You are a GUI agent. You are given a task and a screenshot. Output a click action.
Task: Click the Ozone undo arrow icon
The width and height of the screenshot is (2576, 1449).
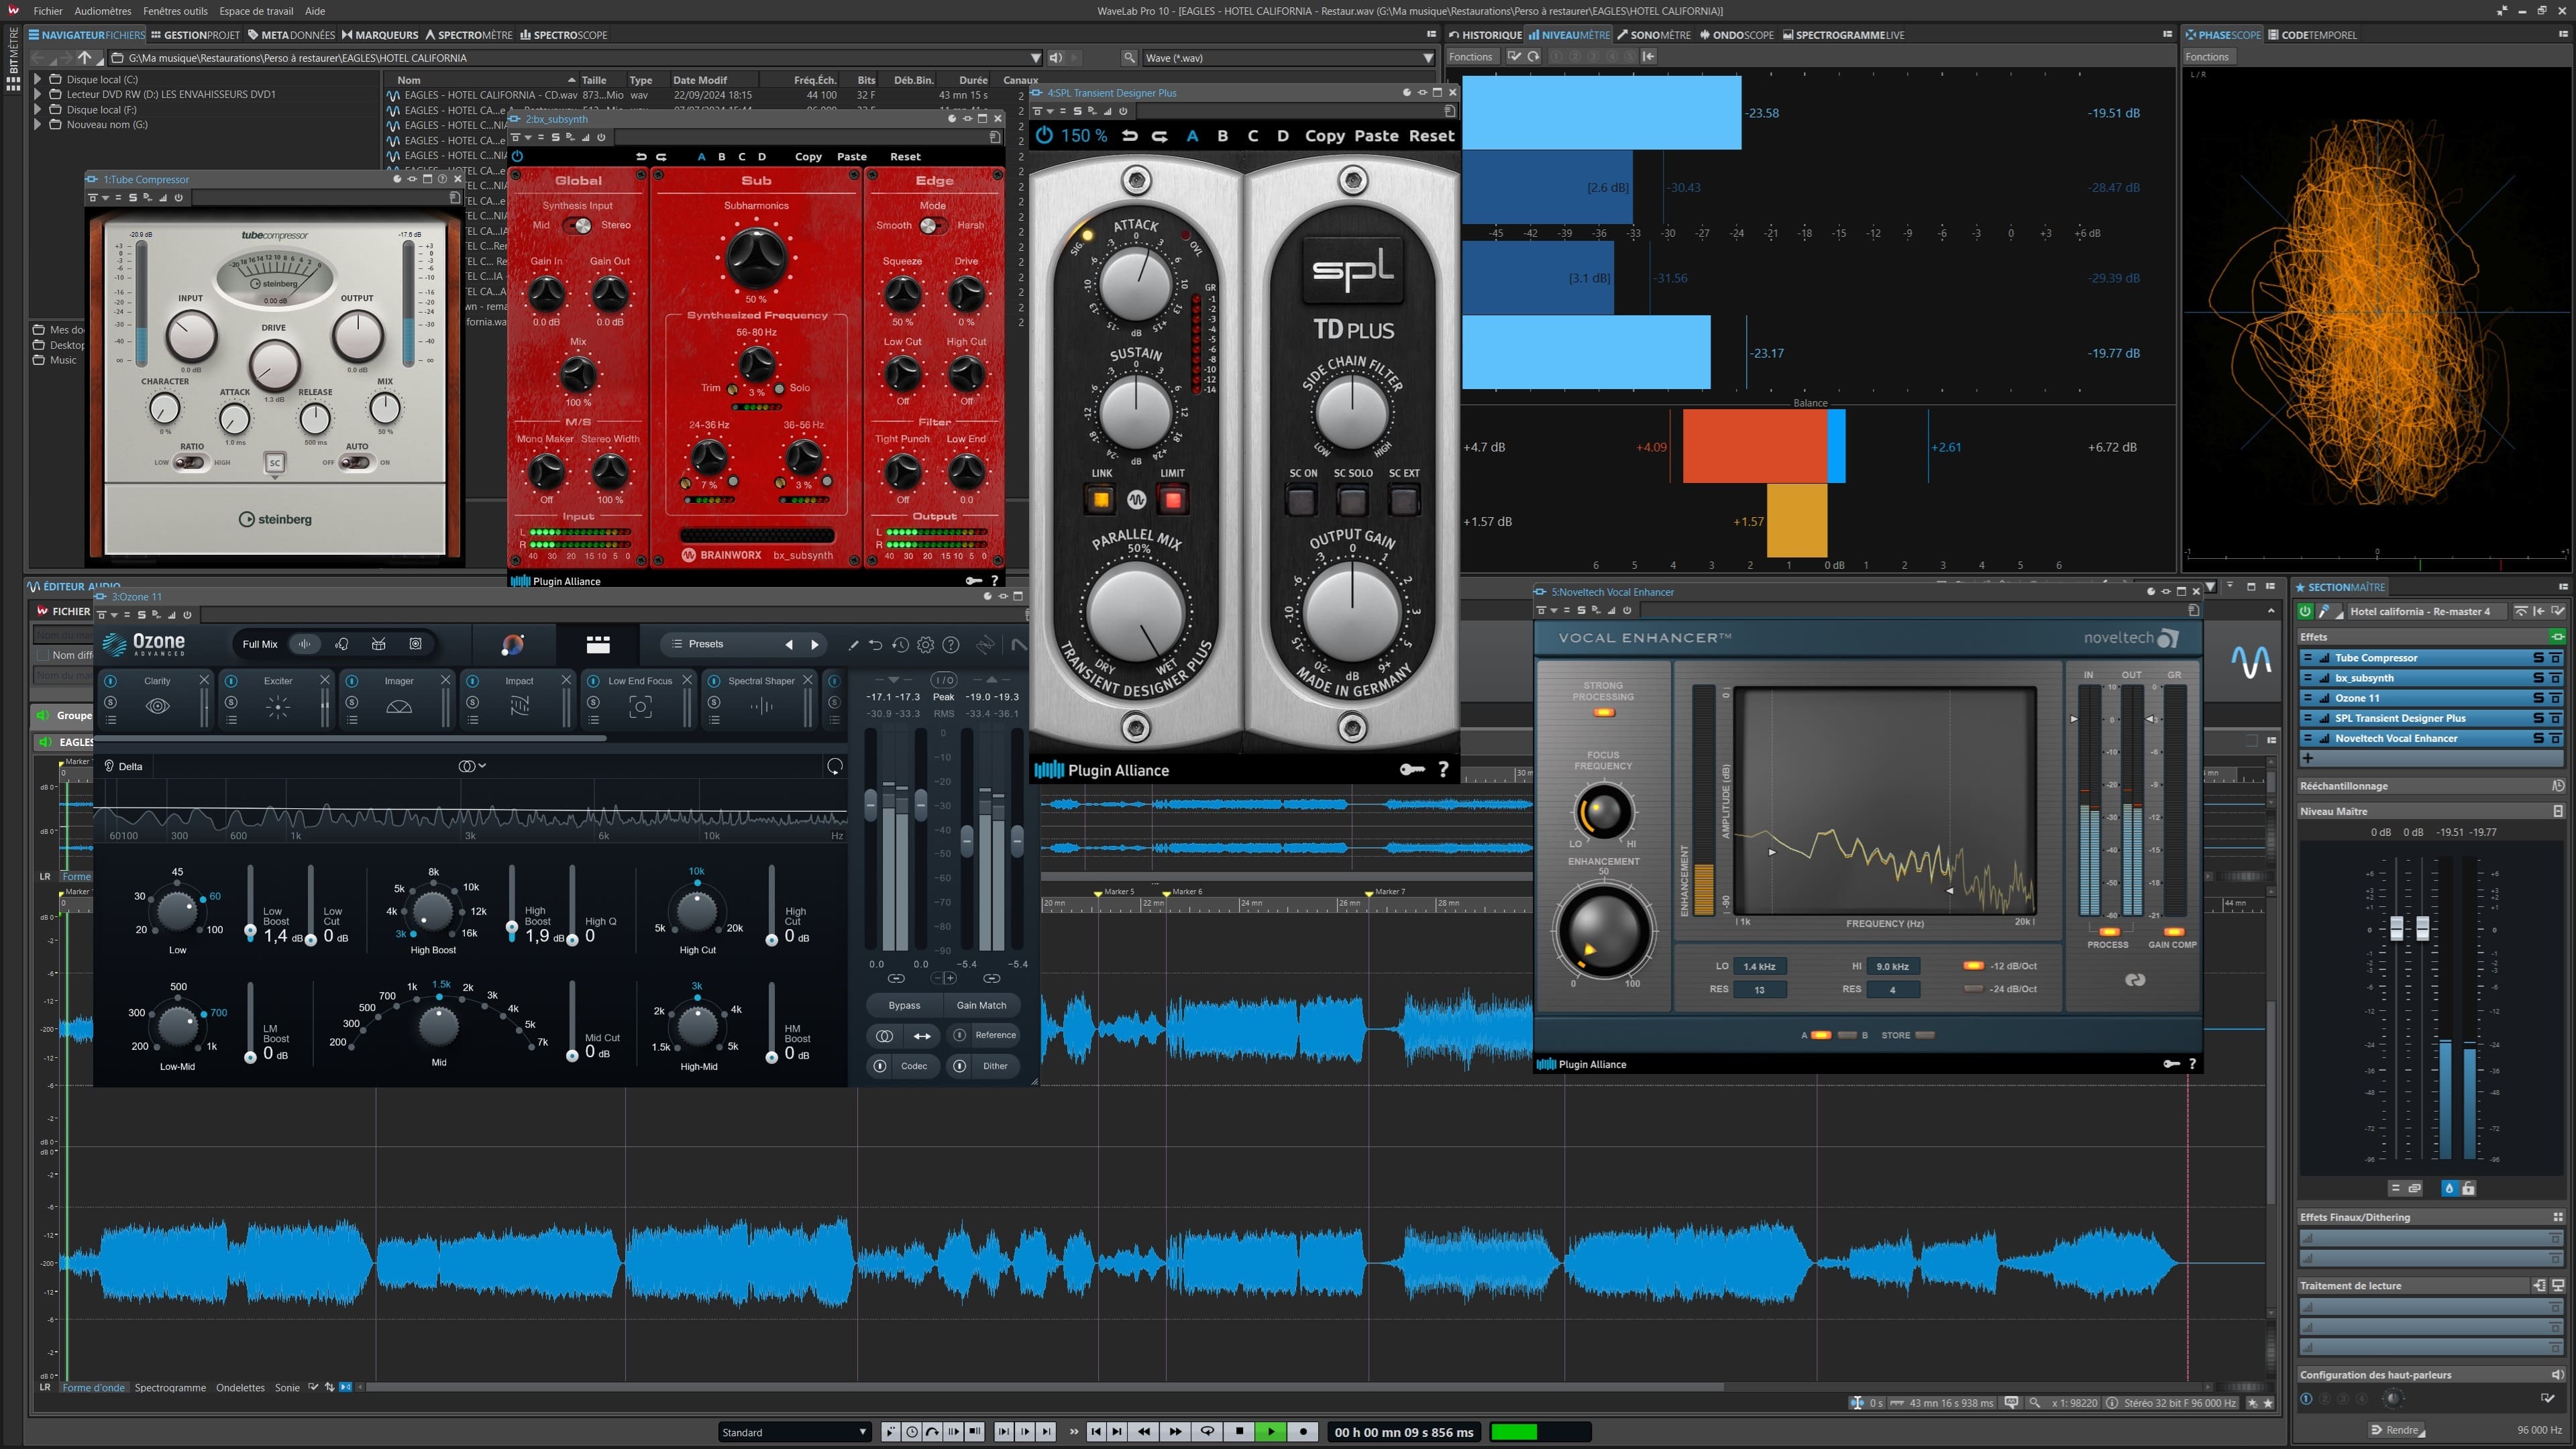[875, 645]
